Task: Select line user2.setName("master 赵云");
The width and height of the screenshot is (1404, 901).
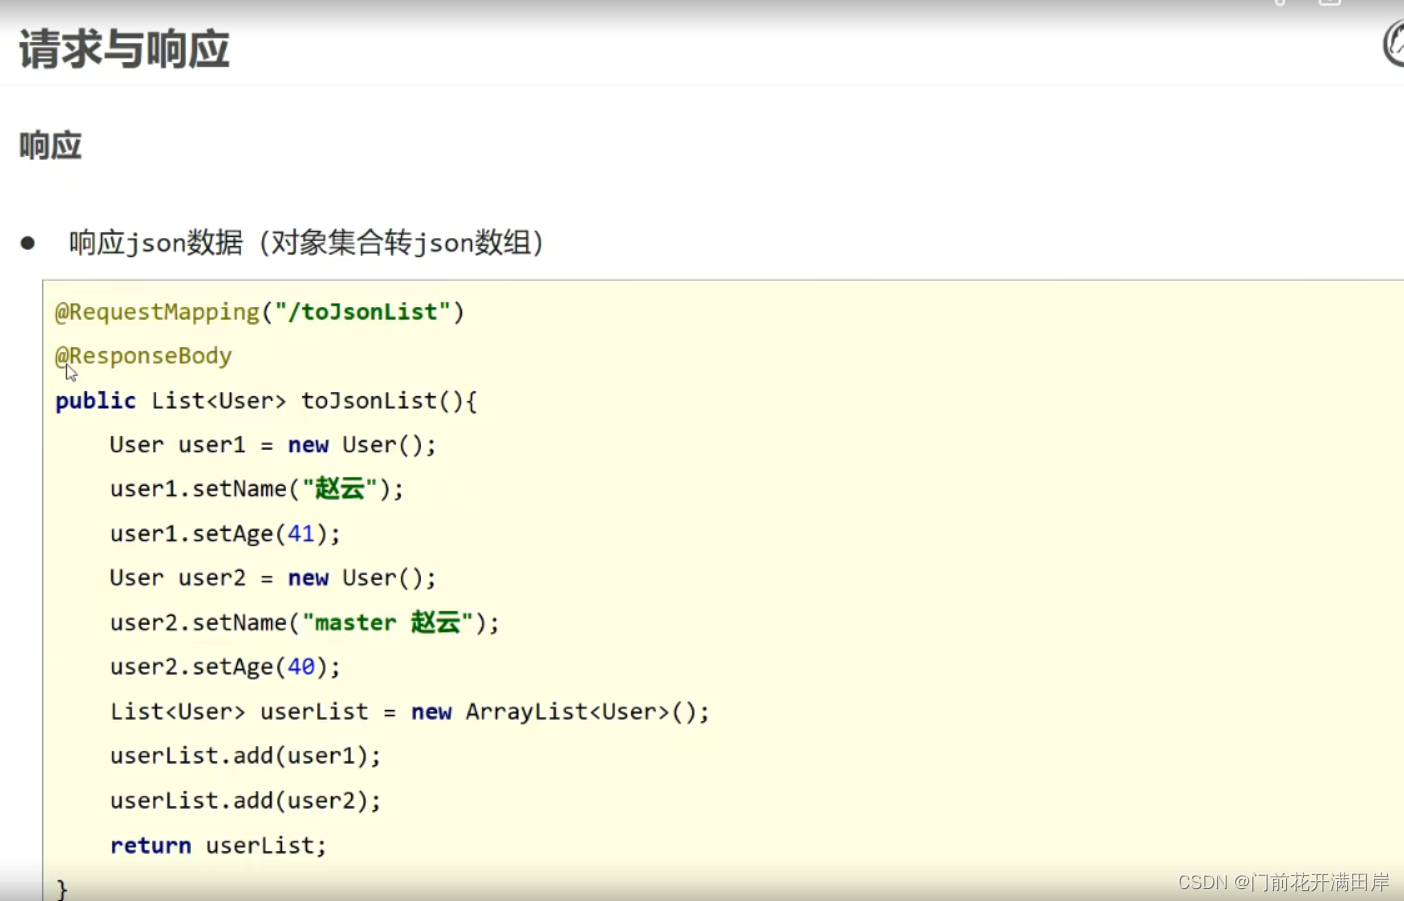Action: [305, 623]
